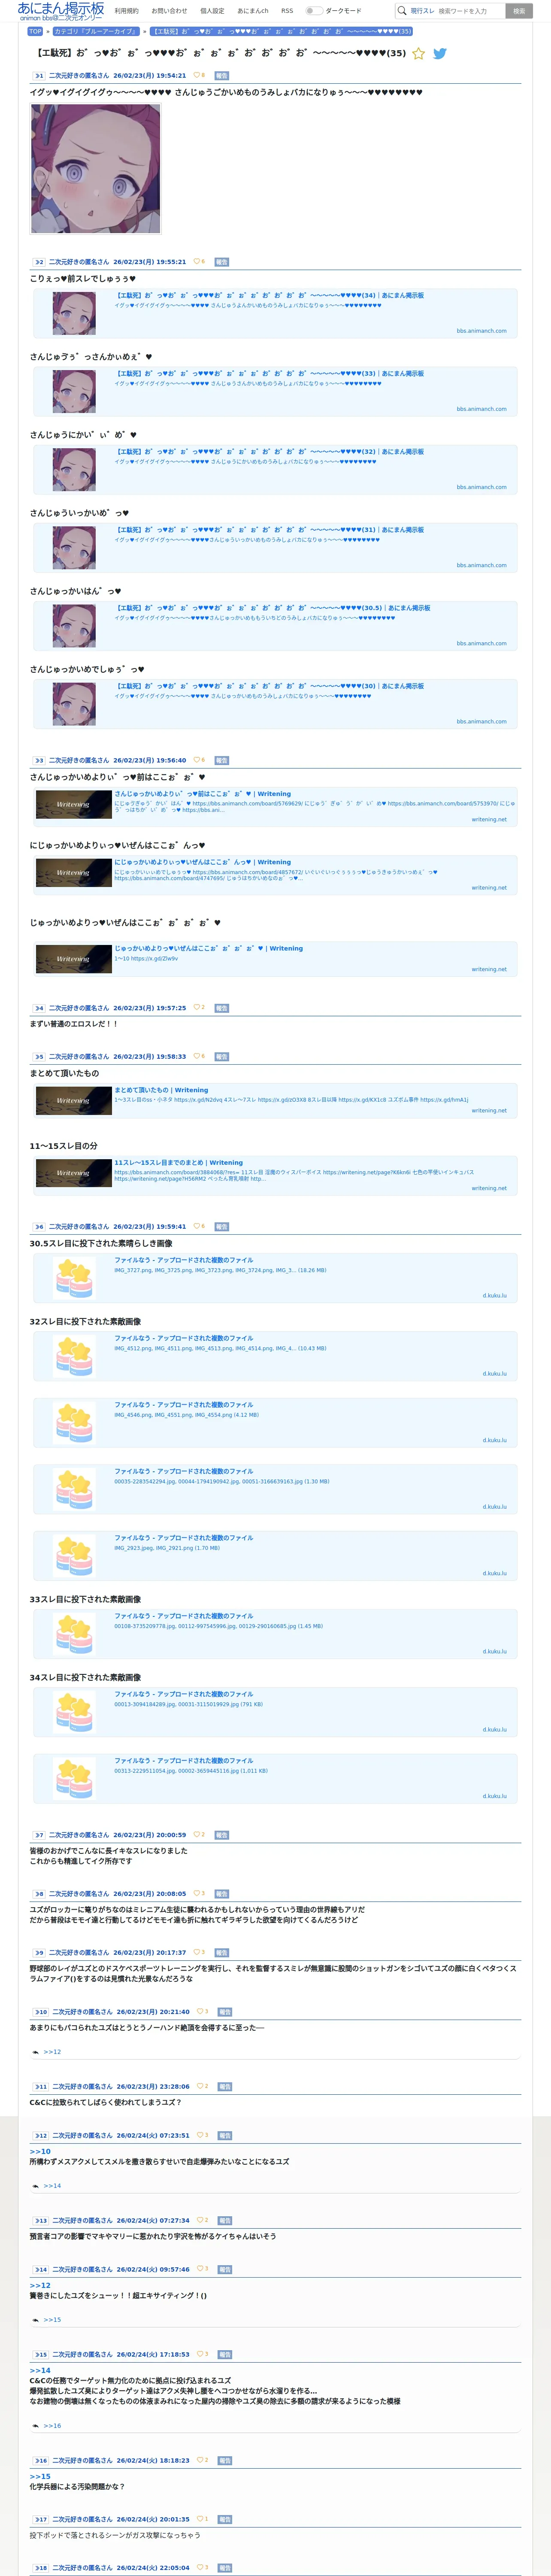Open the 現行スレ search scope dropdown

tap(422, 11)
